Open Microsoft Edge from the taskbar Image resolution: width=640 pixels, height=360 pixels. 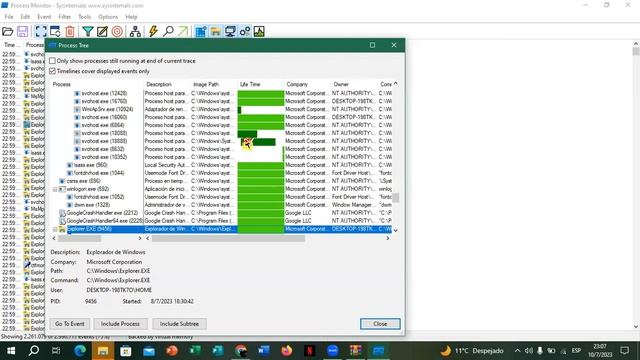pyautogui.click(x=80, y=351)
